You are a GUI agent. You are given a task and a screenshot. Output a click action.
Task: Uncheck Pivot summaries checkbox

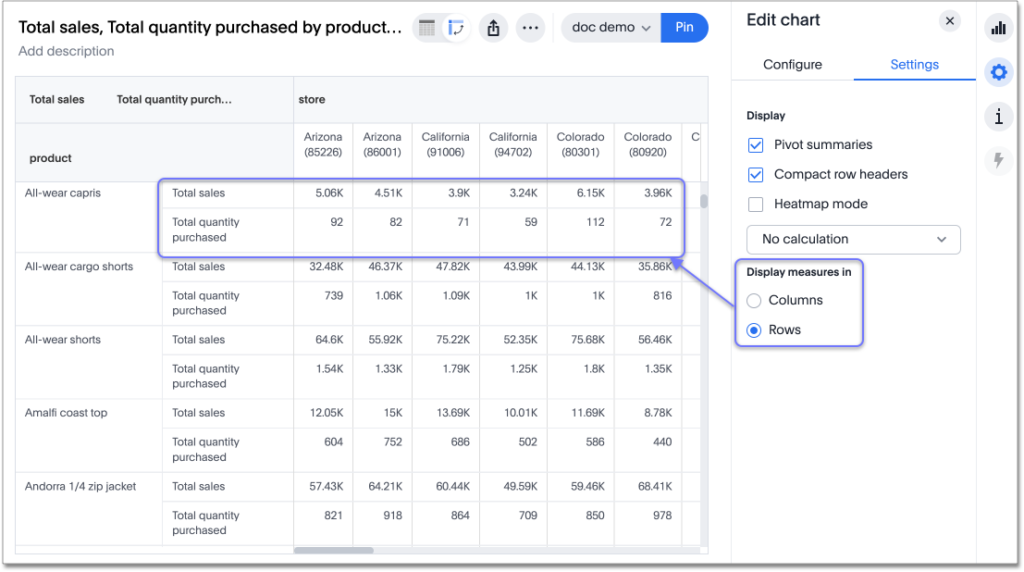[x=756, y=145]
